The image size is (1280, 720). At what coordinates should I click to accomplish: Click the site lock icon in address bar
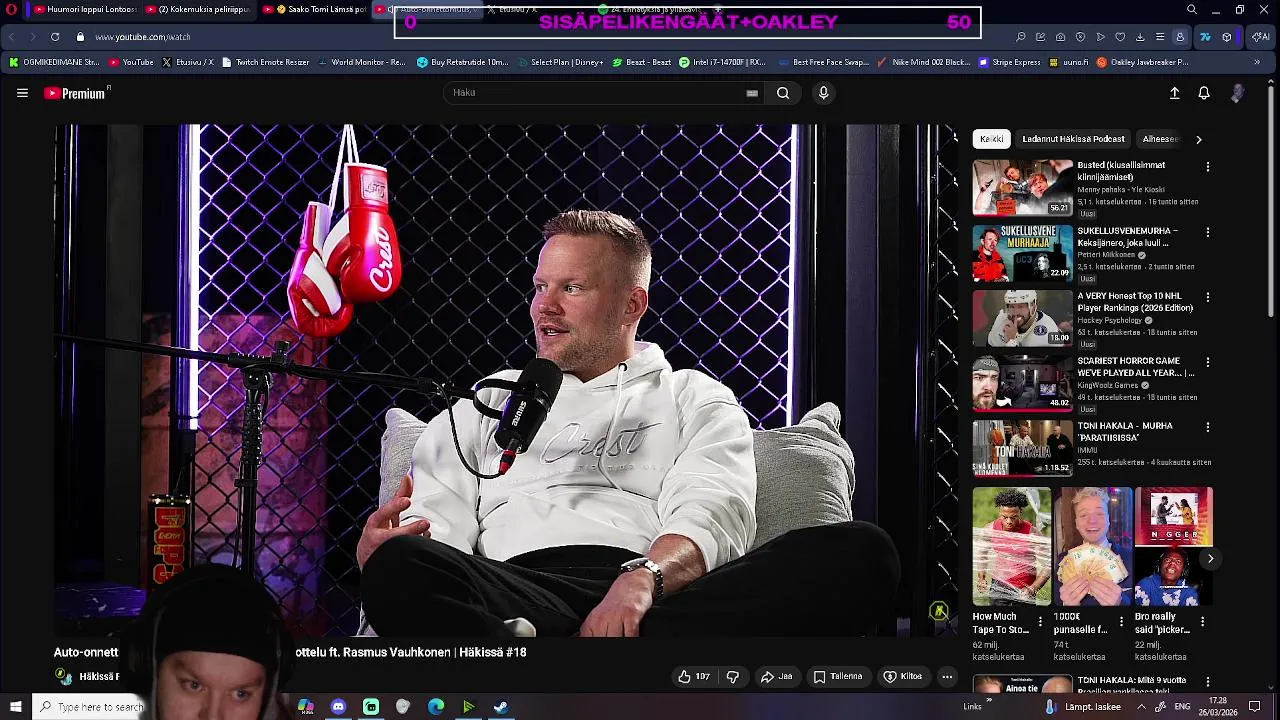(81, 37)
